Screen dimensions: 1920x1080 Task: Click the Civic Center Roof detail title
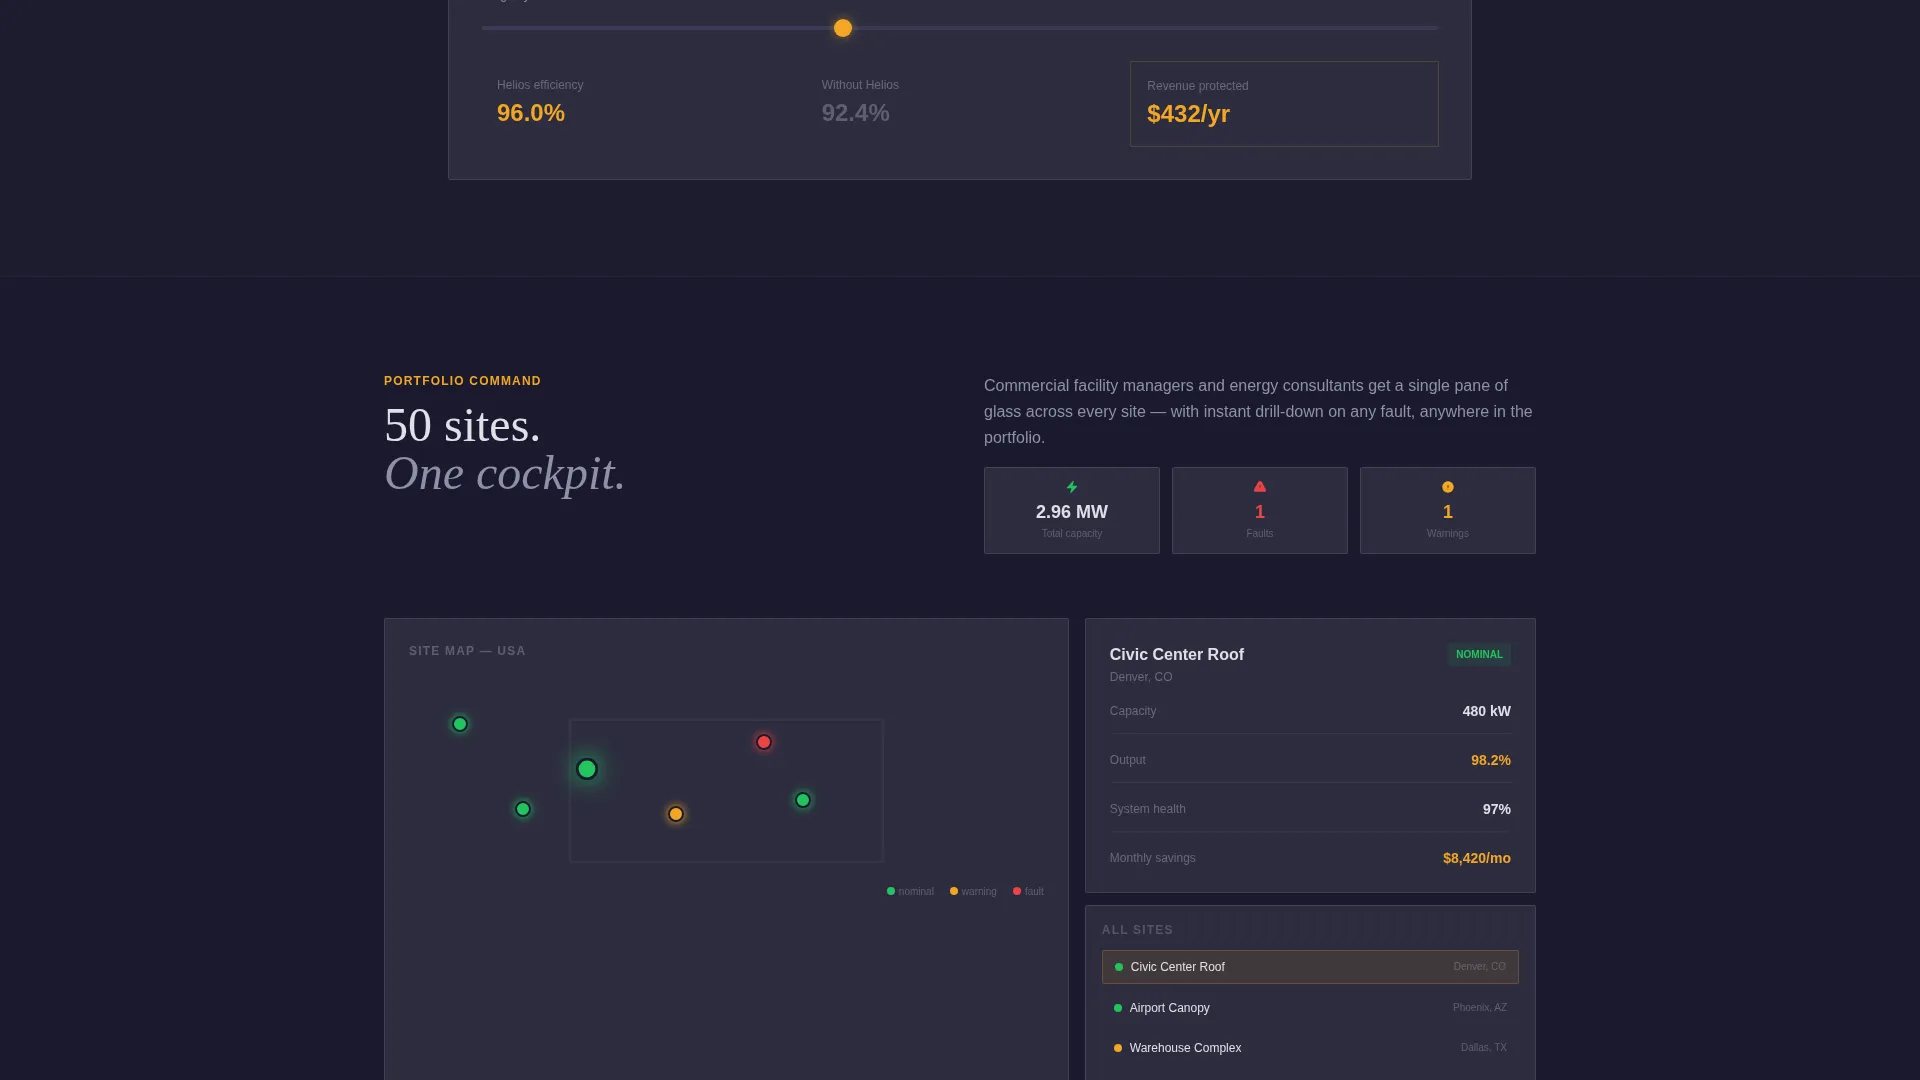coord(1177,654)
